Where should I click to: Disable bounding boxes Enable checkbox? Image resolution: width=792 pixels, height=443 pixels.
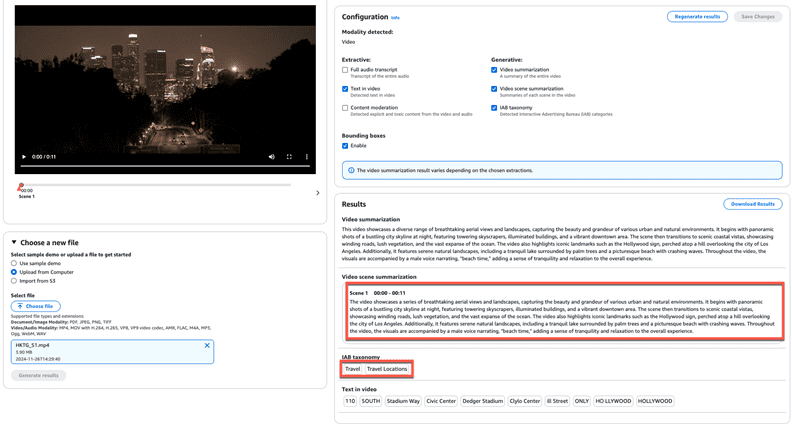tap(345, 146)
